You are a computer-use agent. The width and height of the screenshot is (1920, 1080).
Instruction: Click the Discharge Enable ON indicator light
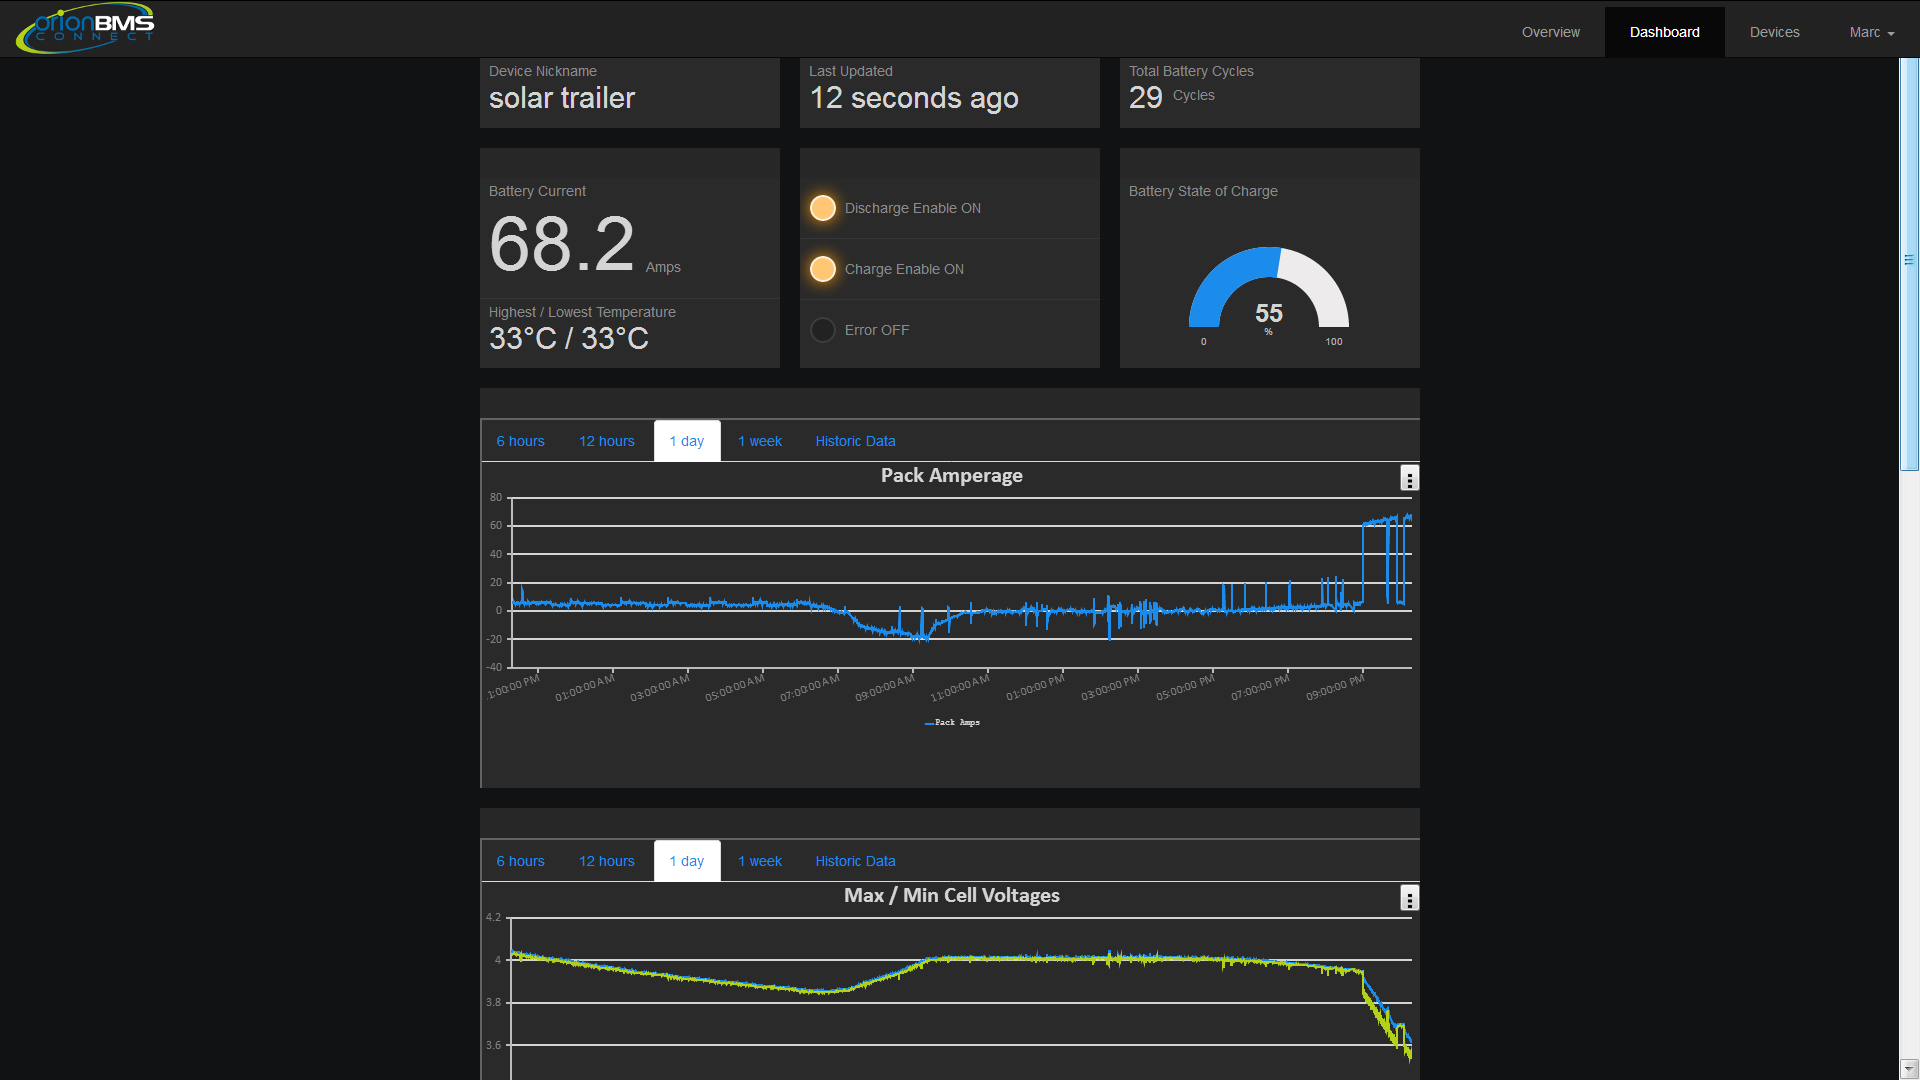(823, 208)
